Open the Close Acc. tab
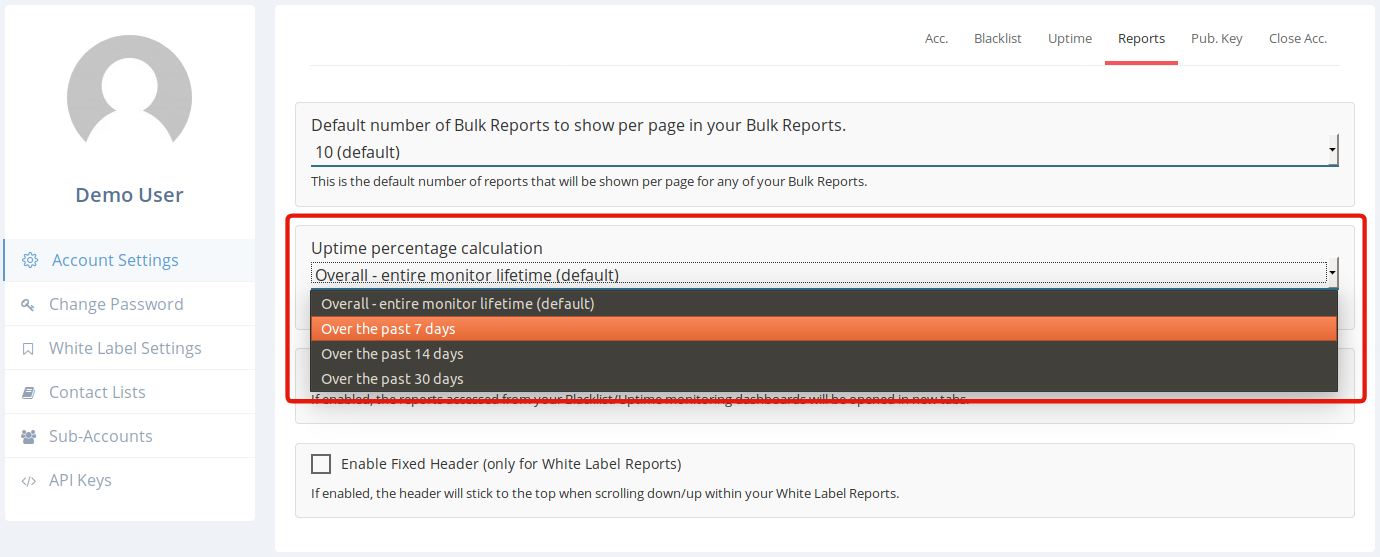 tap(1298, 38)
